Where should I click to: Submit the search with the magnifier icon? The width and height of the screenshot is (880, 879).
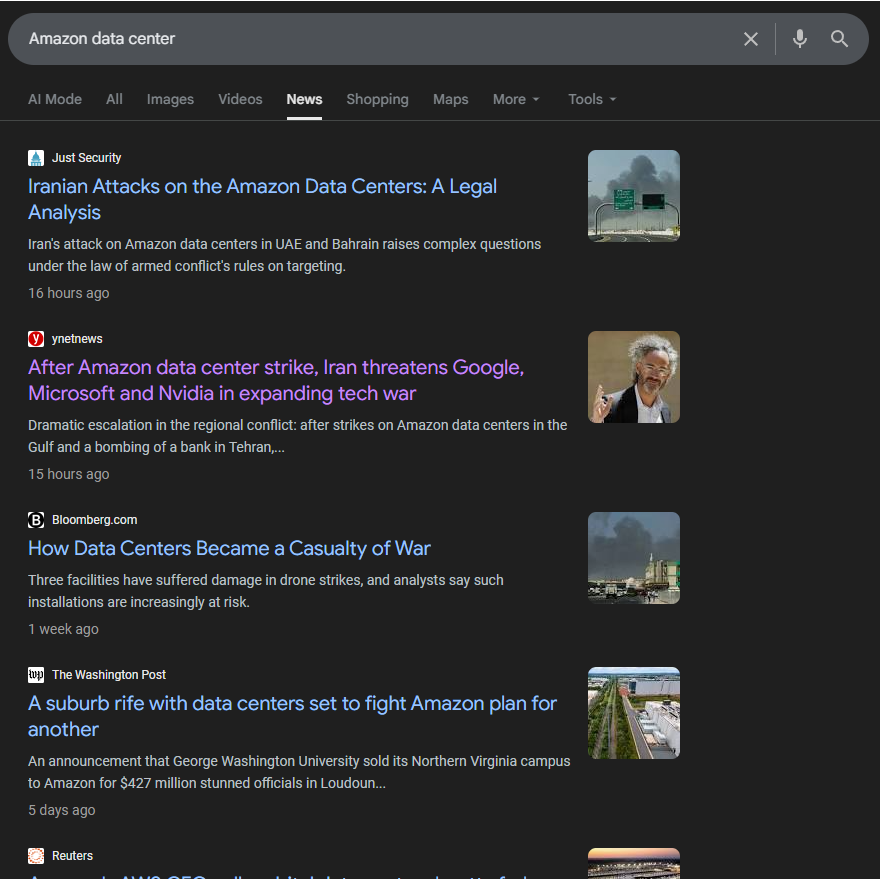click(x=839, y=39)
